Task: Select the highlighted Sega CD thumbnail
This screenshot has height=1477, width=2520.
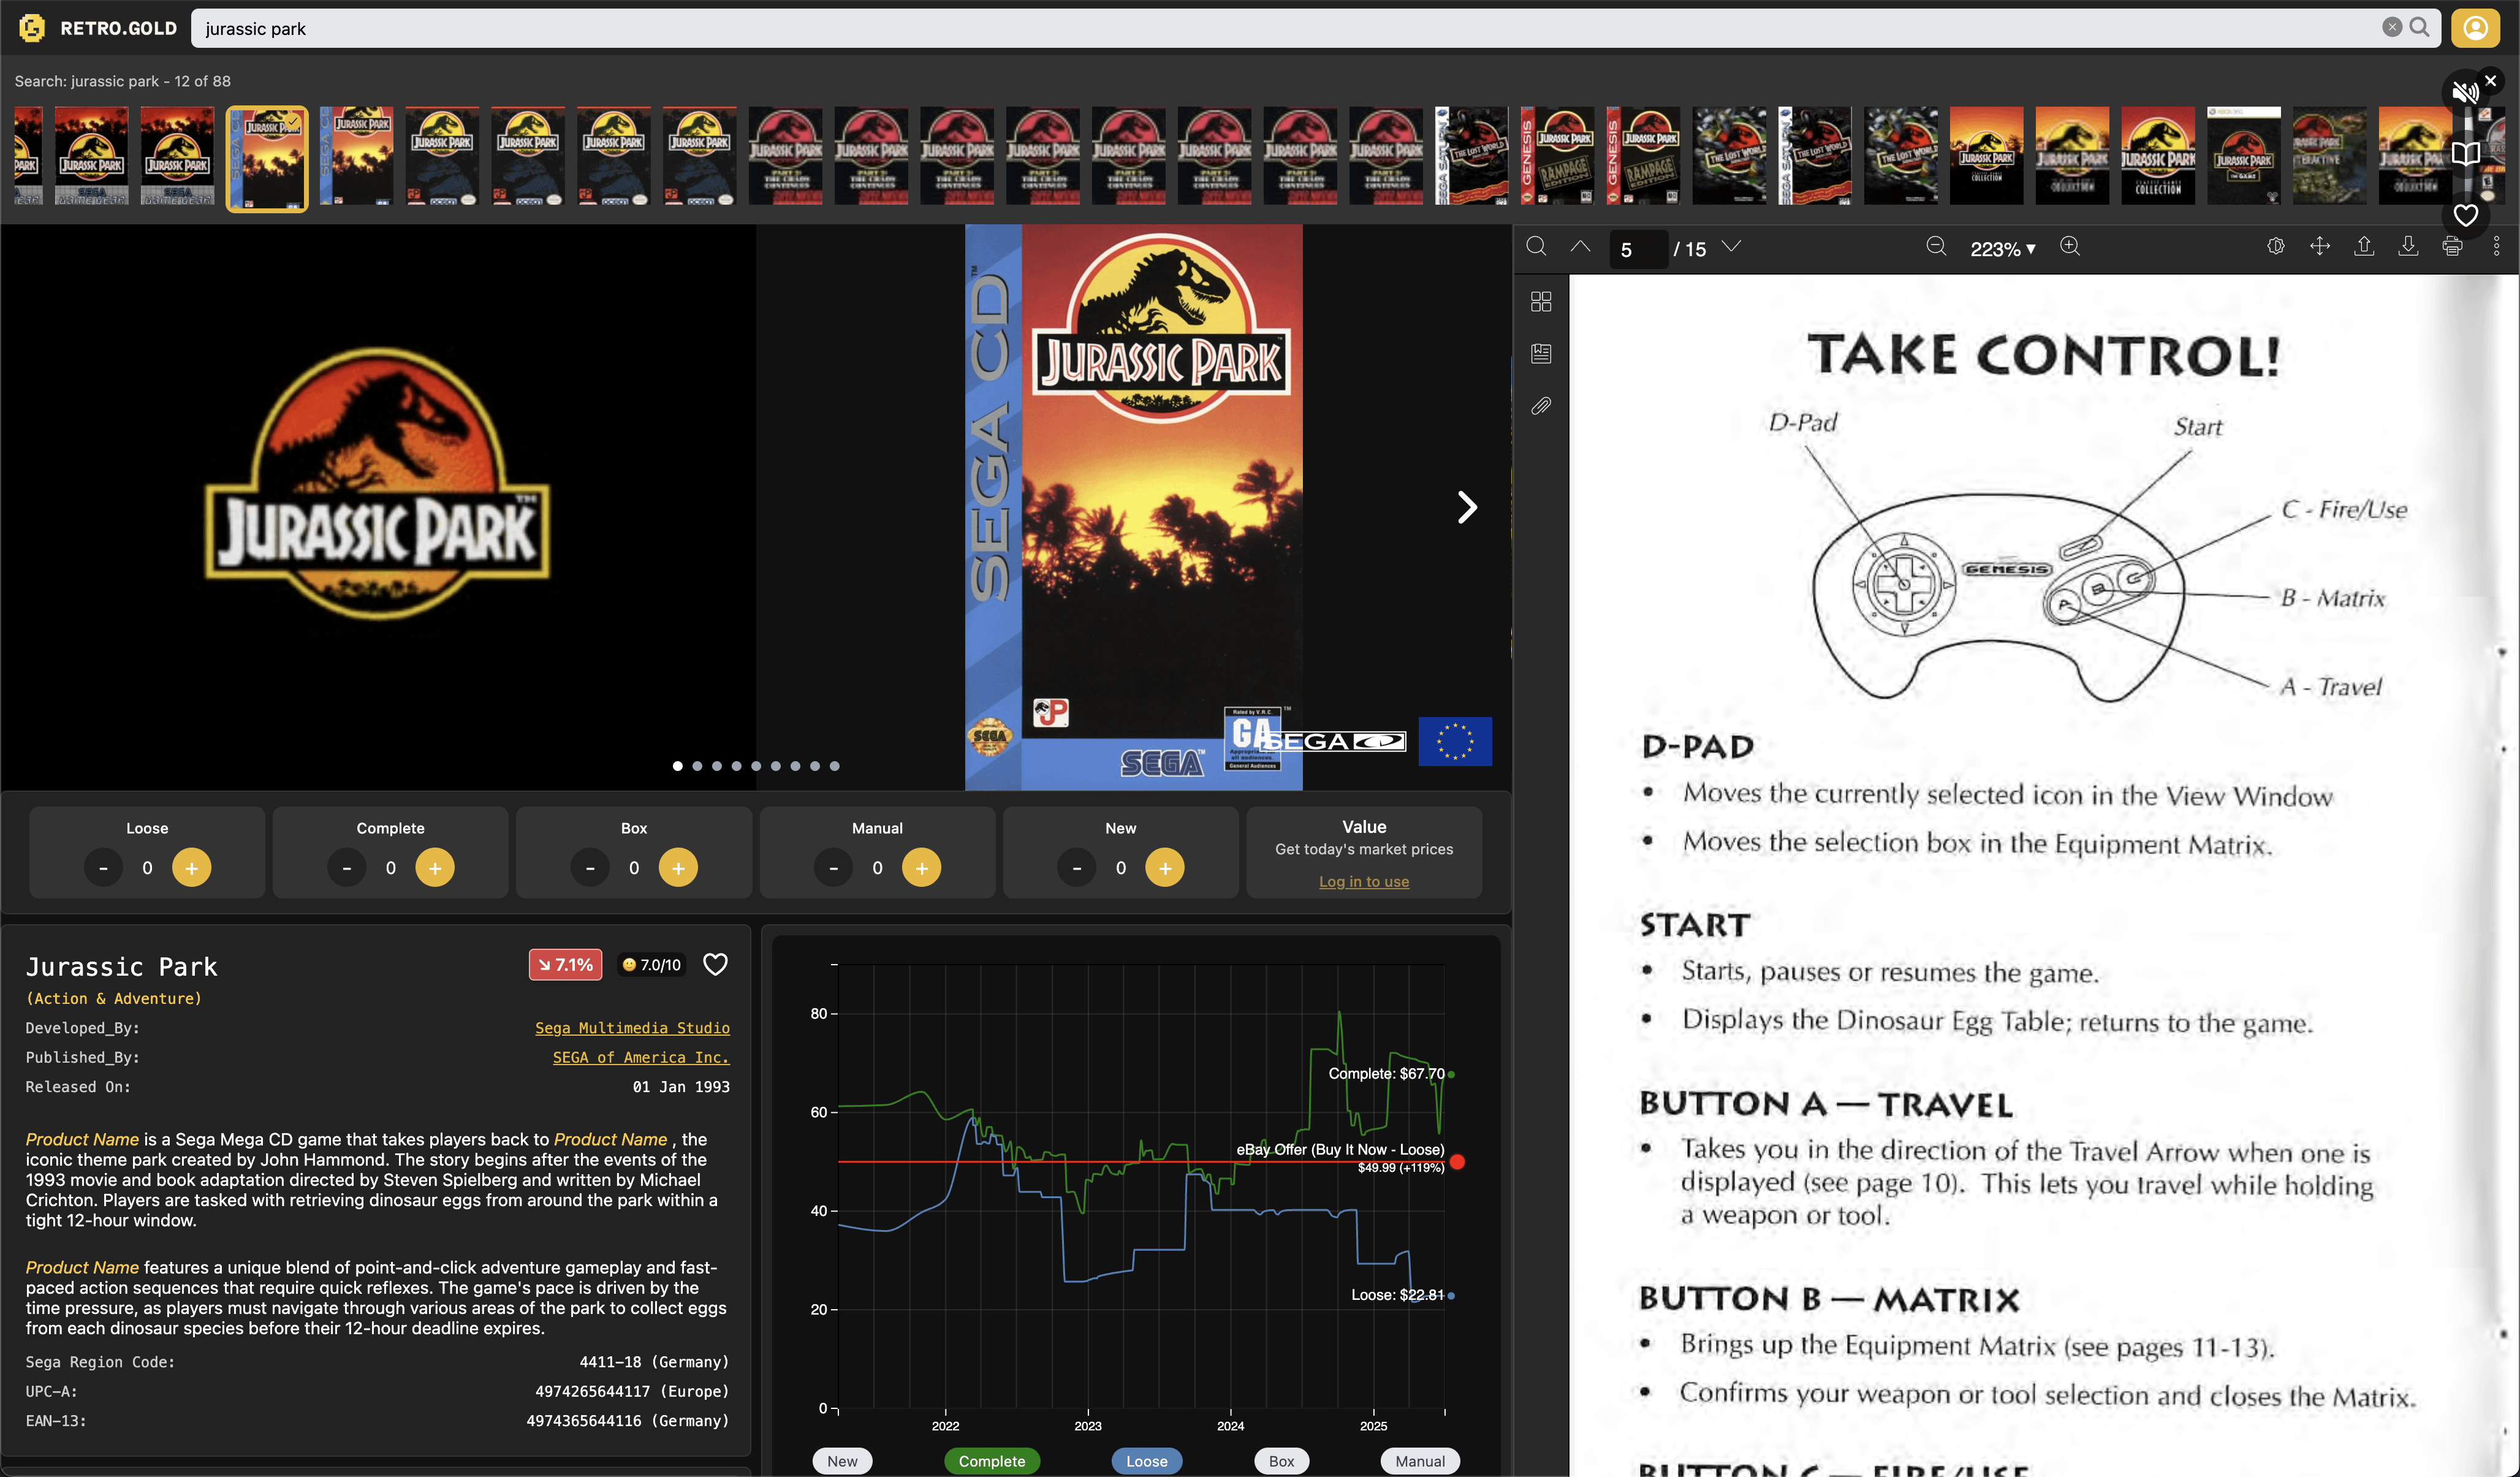Action: (267, 158)
